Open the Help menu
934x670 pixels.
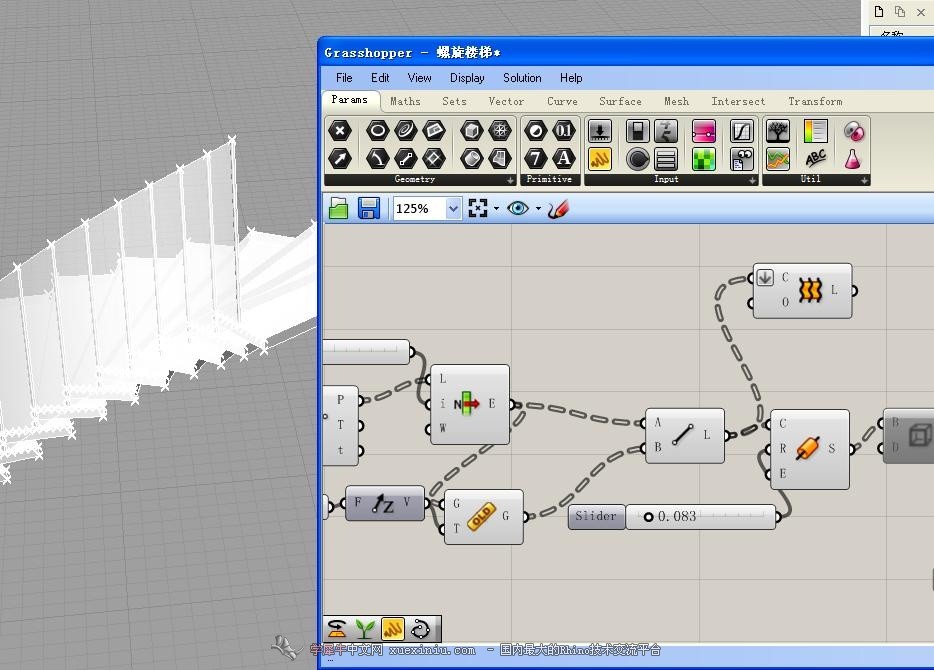tap(571, 78)
